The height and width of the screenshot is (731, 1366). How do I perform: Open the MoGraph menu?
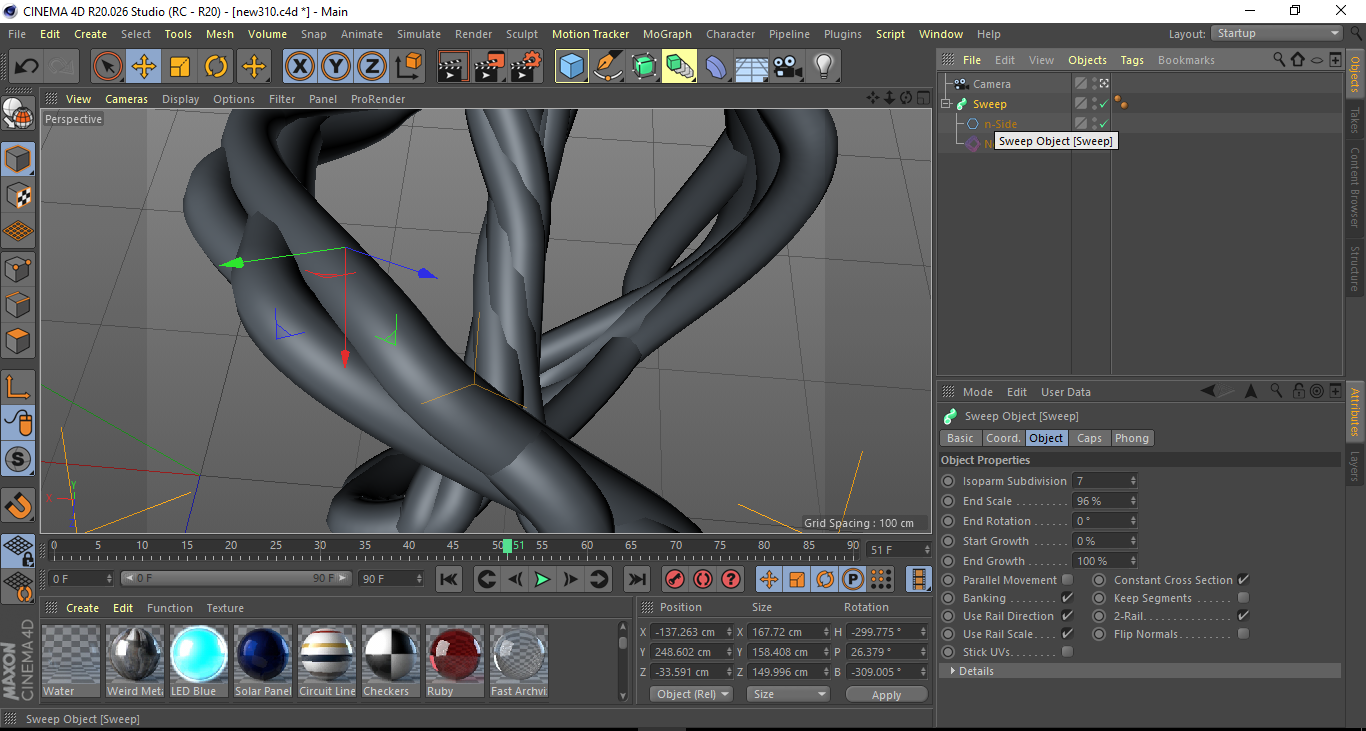(x=667, y=34)
